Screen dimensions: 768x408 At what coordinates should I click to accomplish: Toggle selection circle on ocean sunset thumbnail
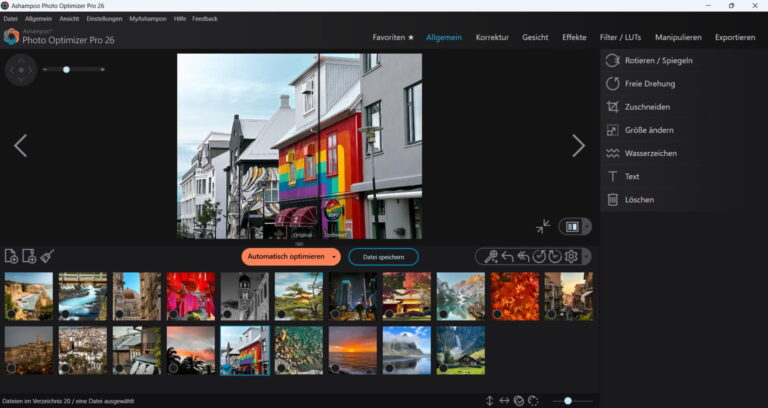point(335,368)
